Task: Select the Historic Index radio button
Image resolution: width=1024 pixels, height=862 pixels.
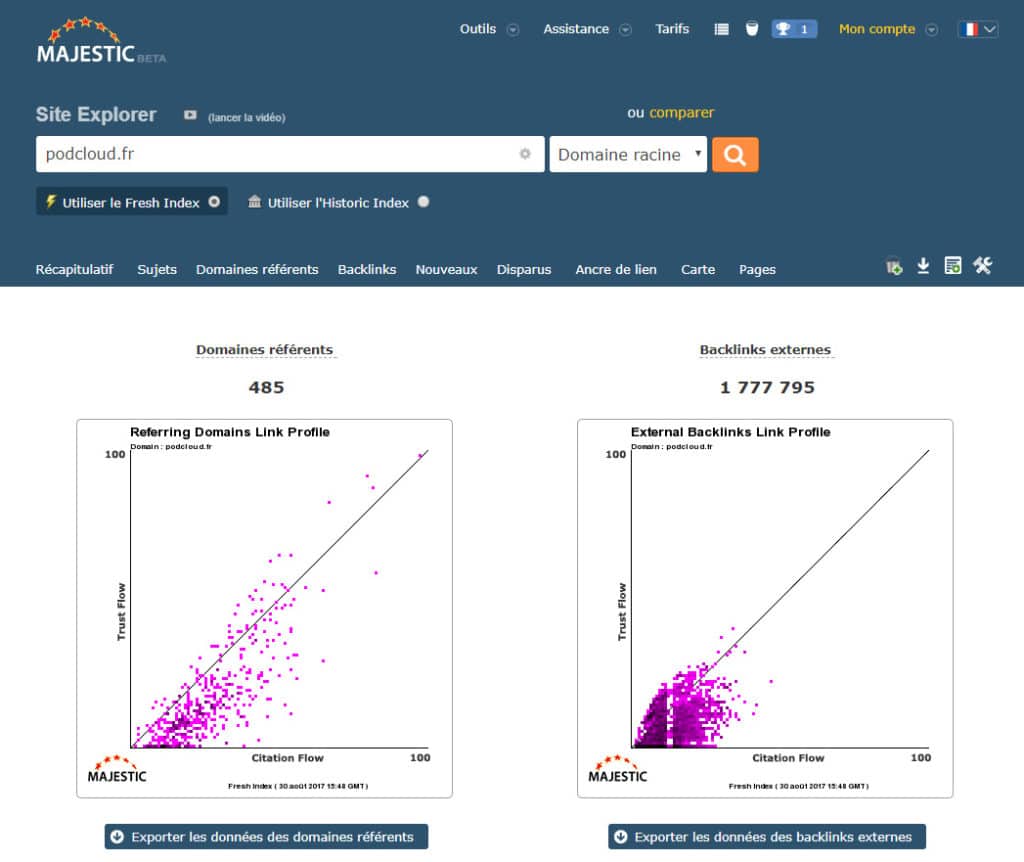Action: (424, 202)
